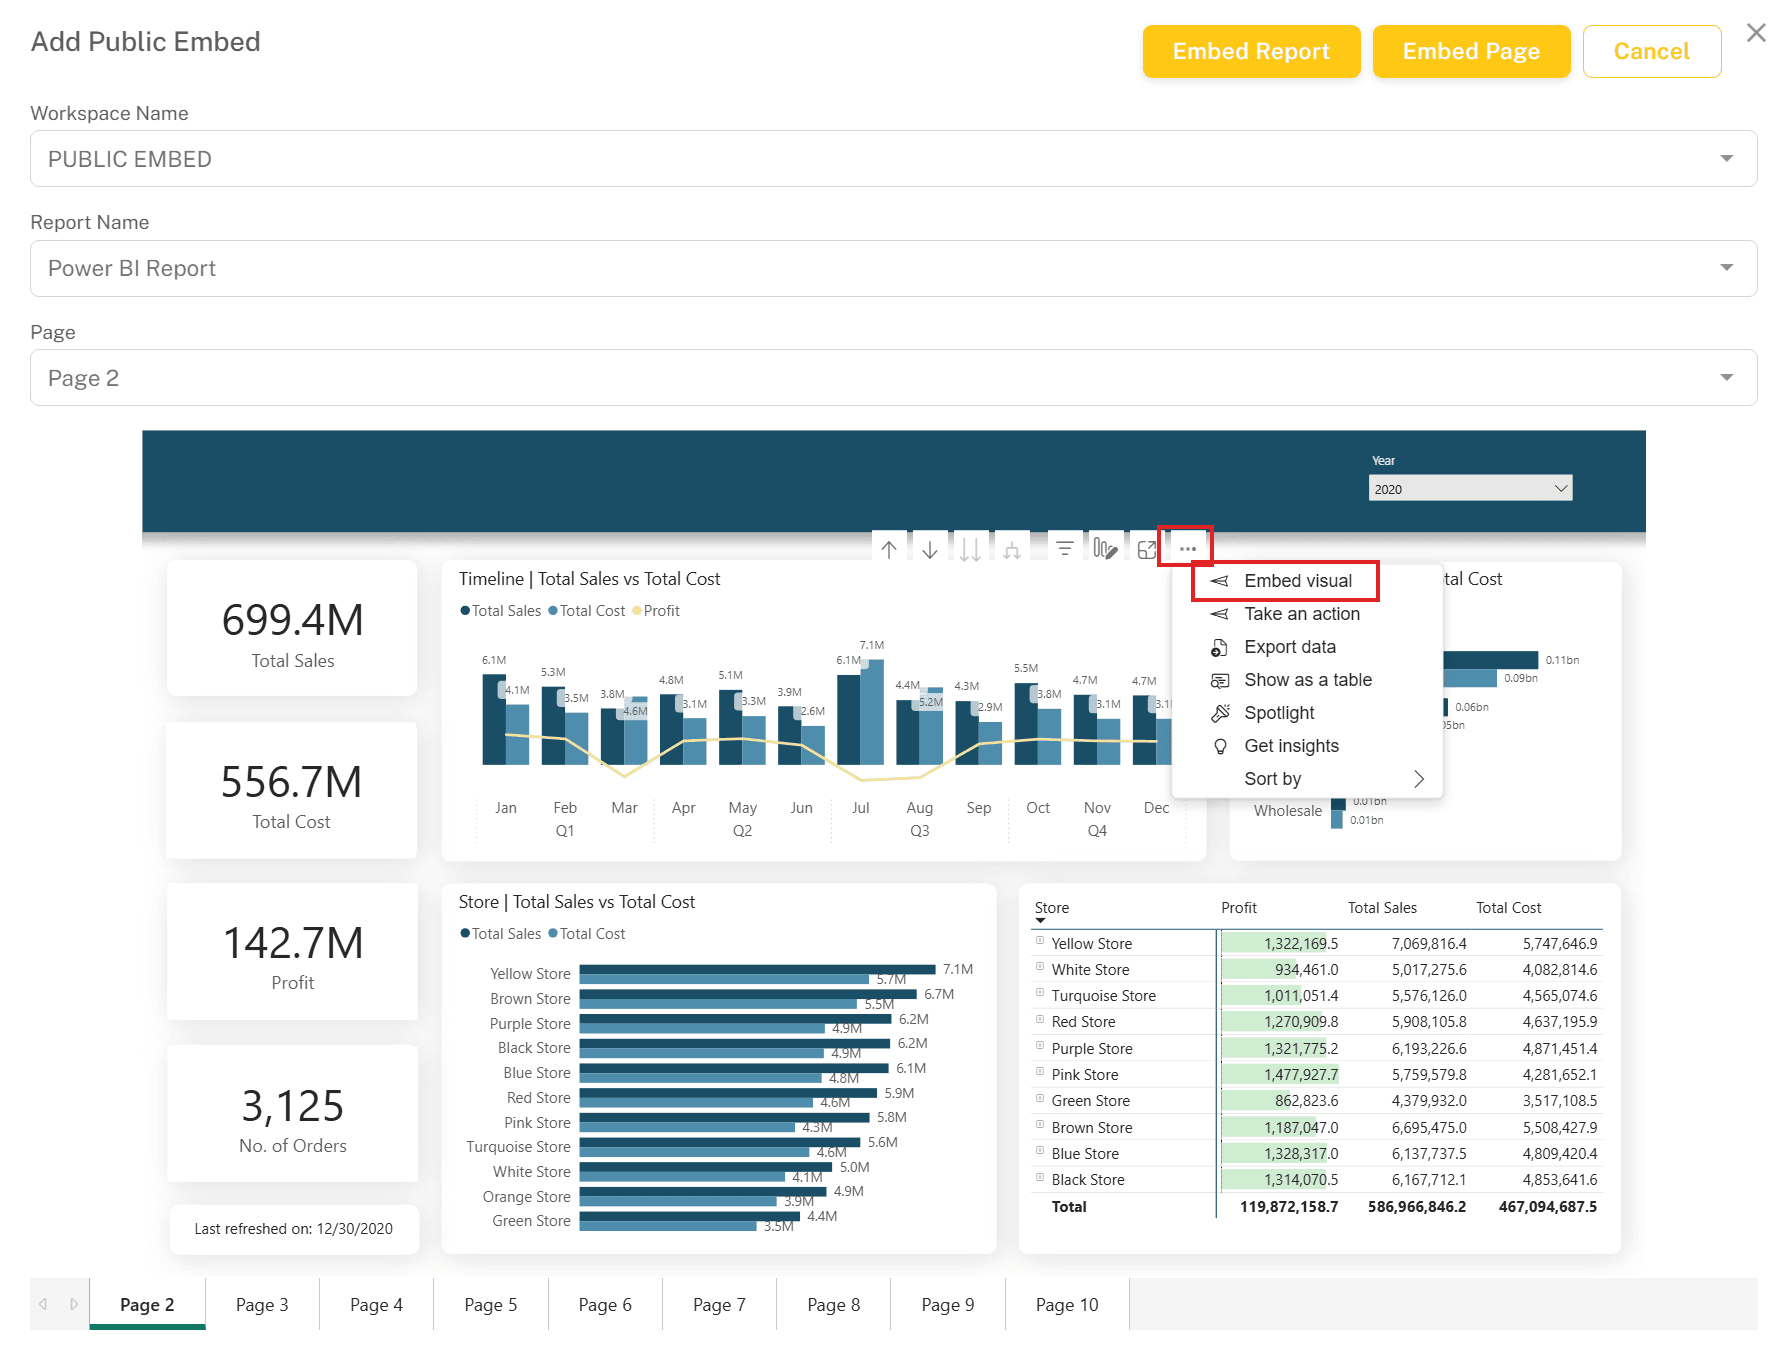Expand the Yellow Store table row
This screenshot has height=1354, width=1786.
[1040, 941]
